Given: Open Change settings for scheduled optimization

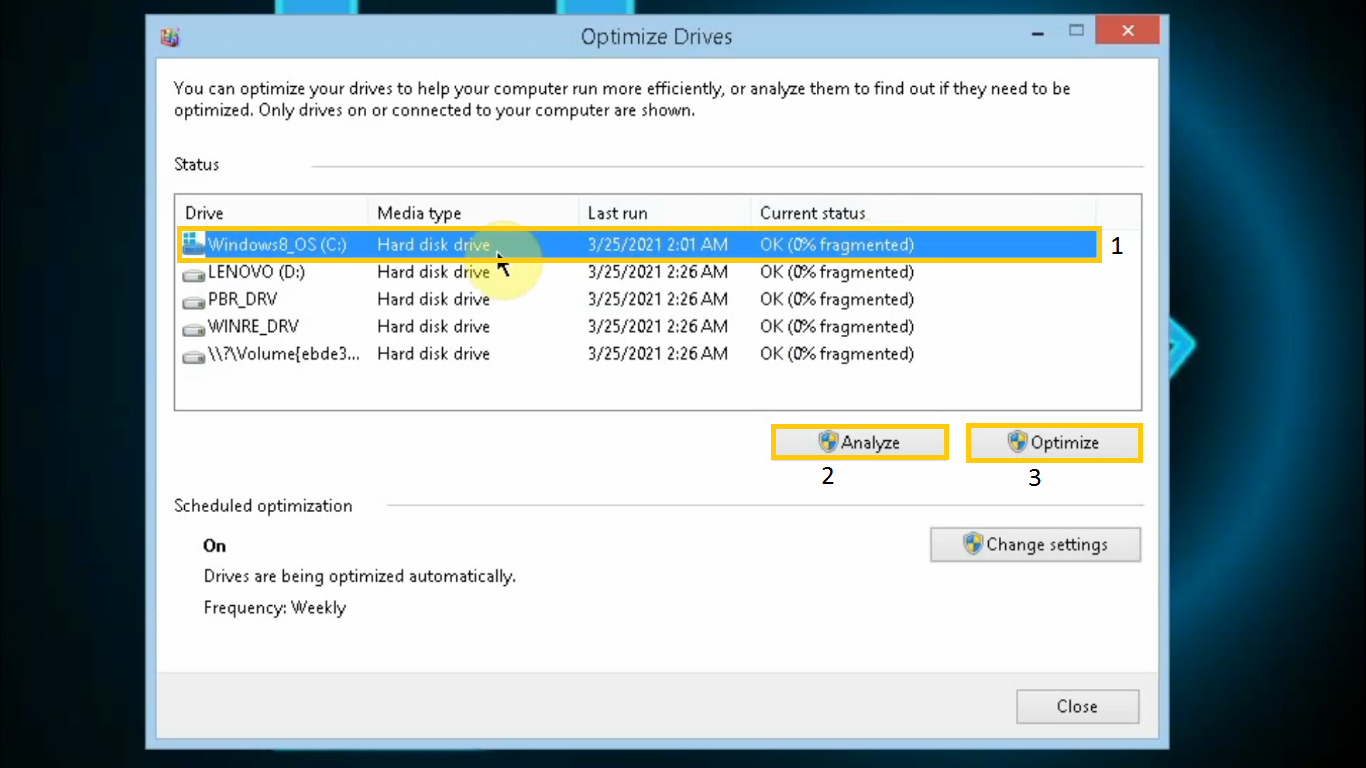Looking at the screenshot, I should point(1035,544).
